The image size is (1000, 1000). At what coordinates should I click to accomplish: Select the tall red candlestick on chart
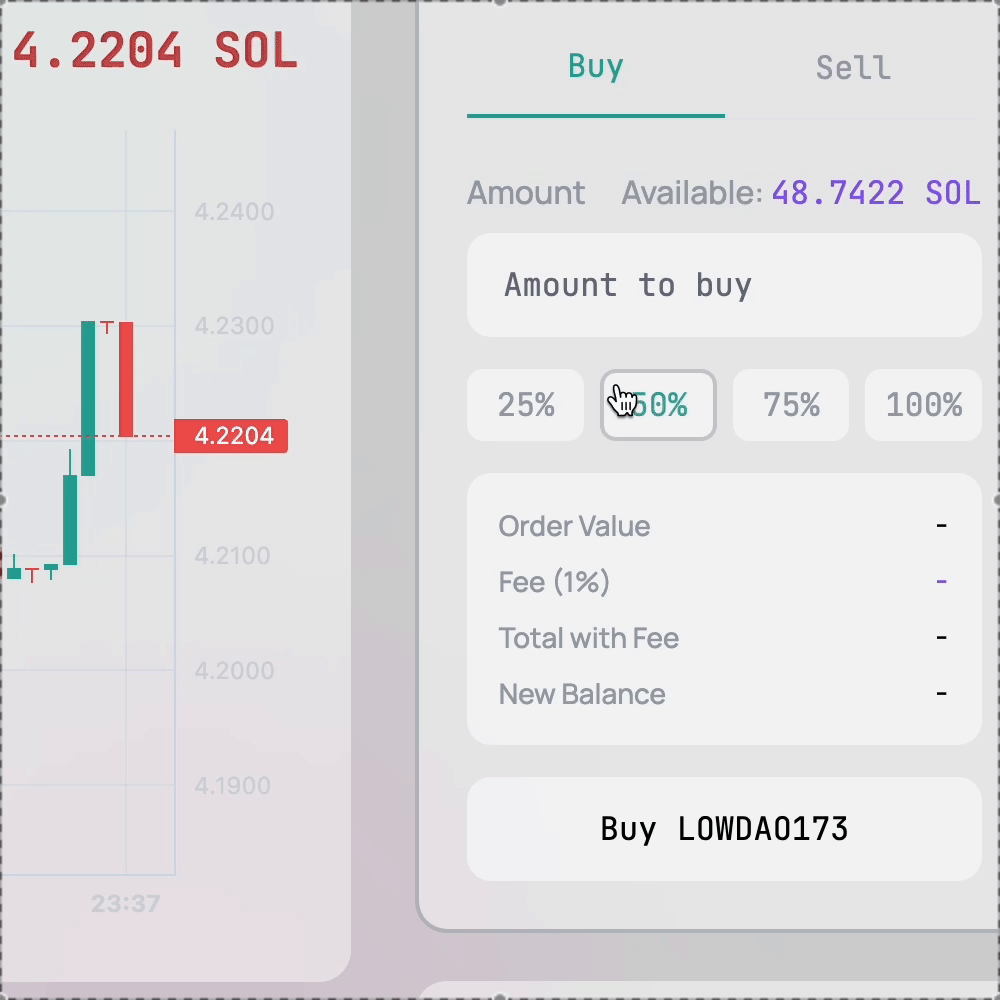pos(126,379)
